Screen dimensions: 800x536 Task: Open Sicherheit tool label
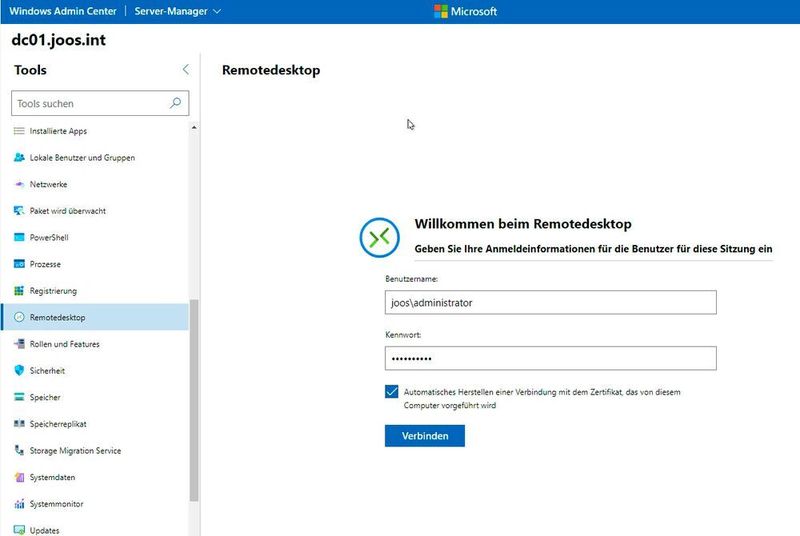[47, 371]
